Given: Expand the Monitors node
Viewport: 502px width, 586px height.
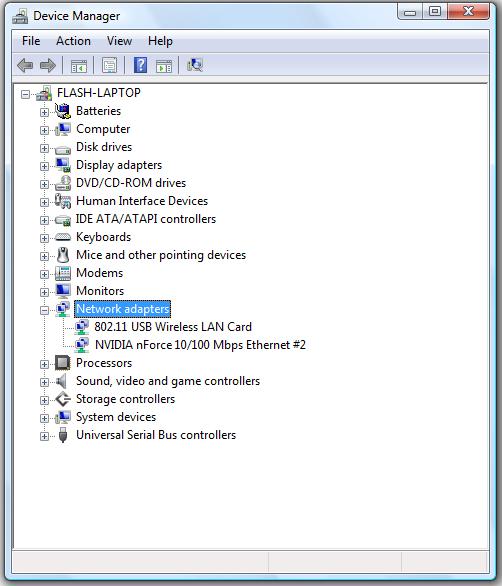Looking at the screenshot, I should click(x=44, y=292).
